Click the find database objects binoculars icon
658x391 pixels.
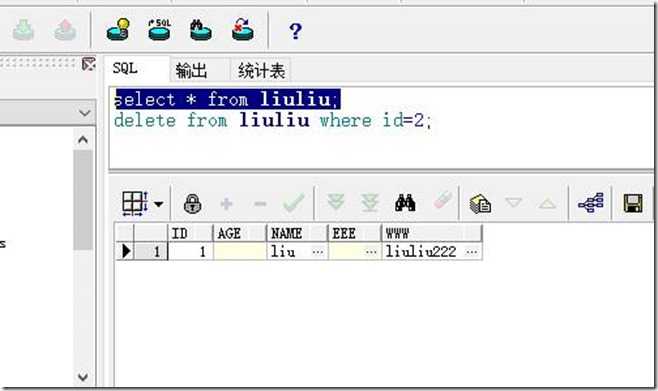[x=201, y=30]
